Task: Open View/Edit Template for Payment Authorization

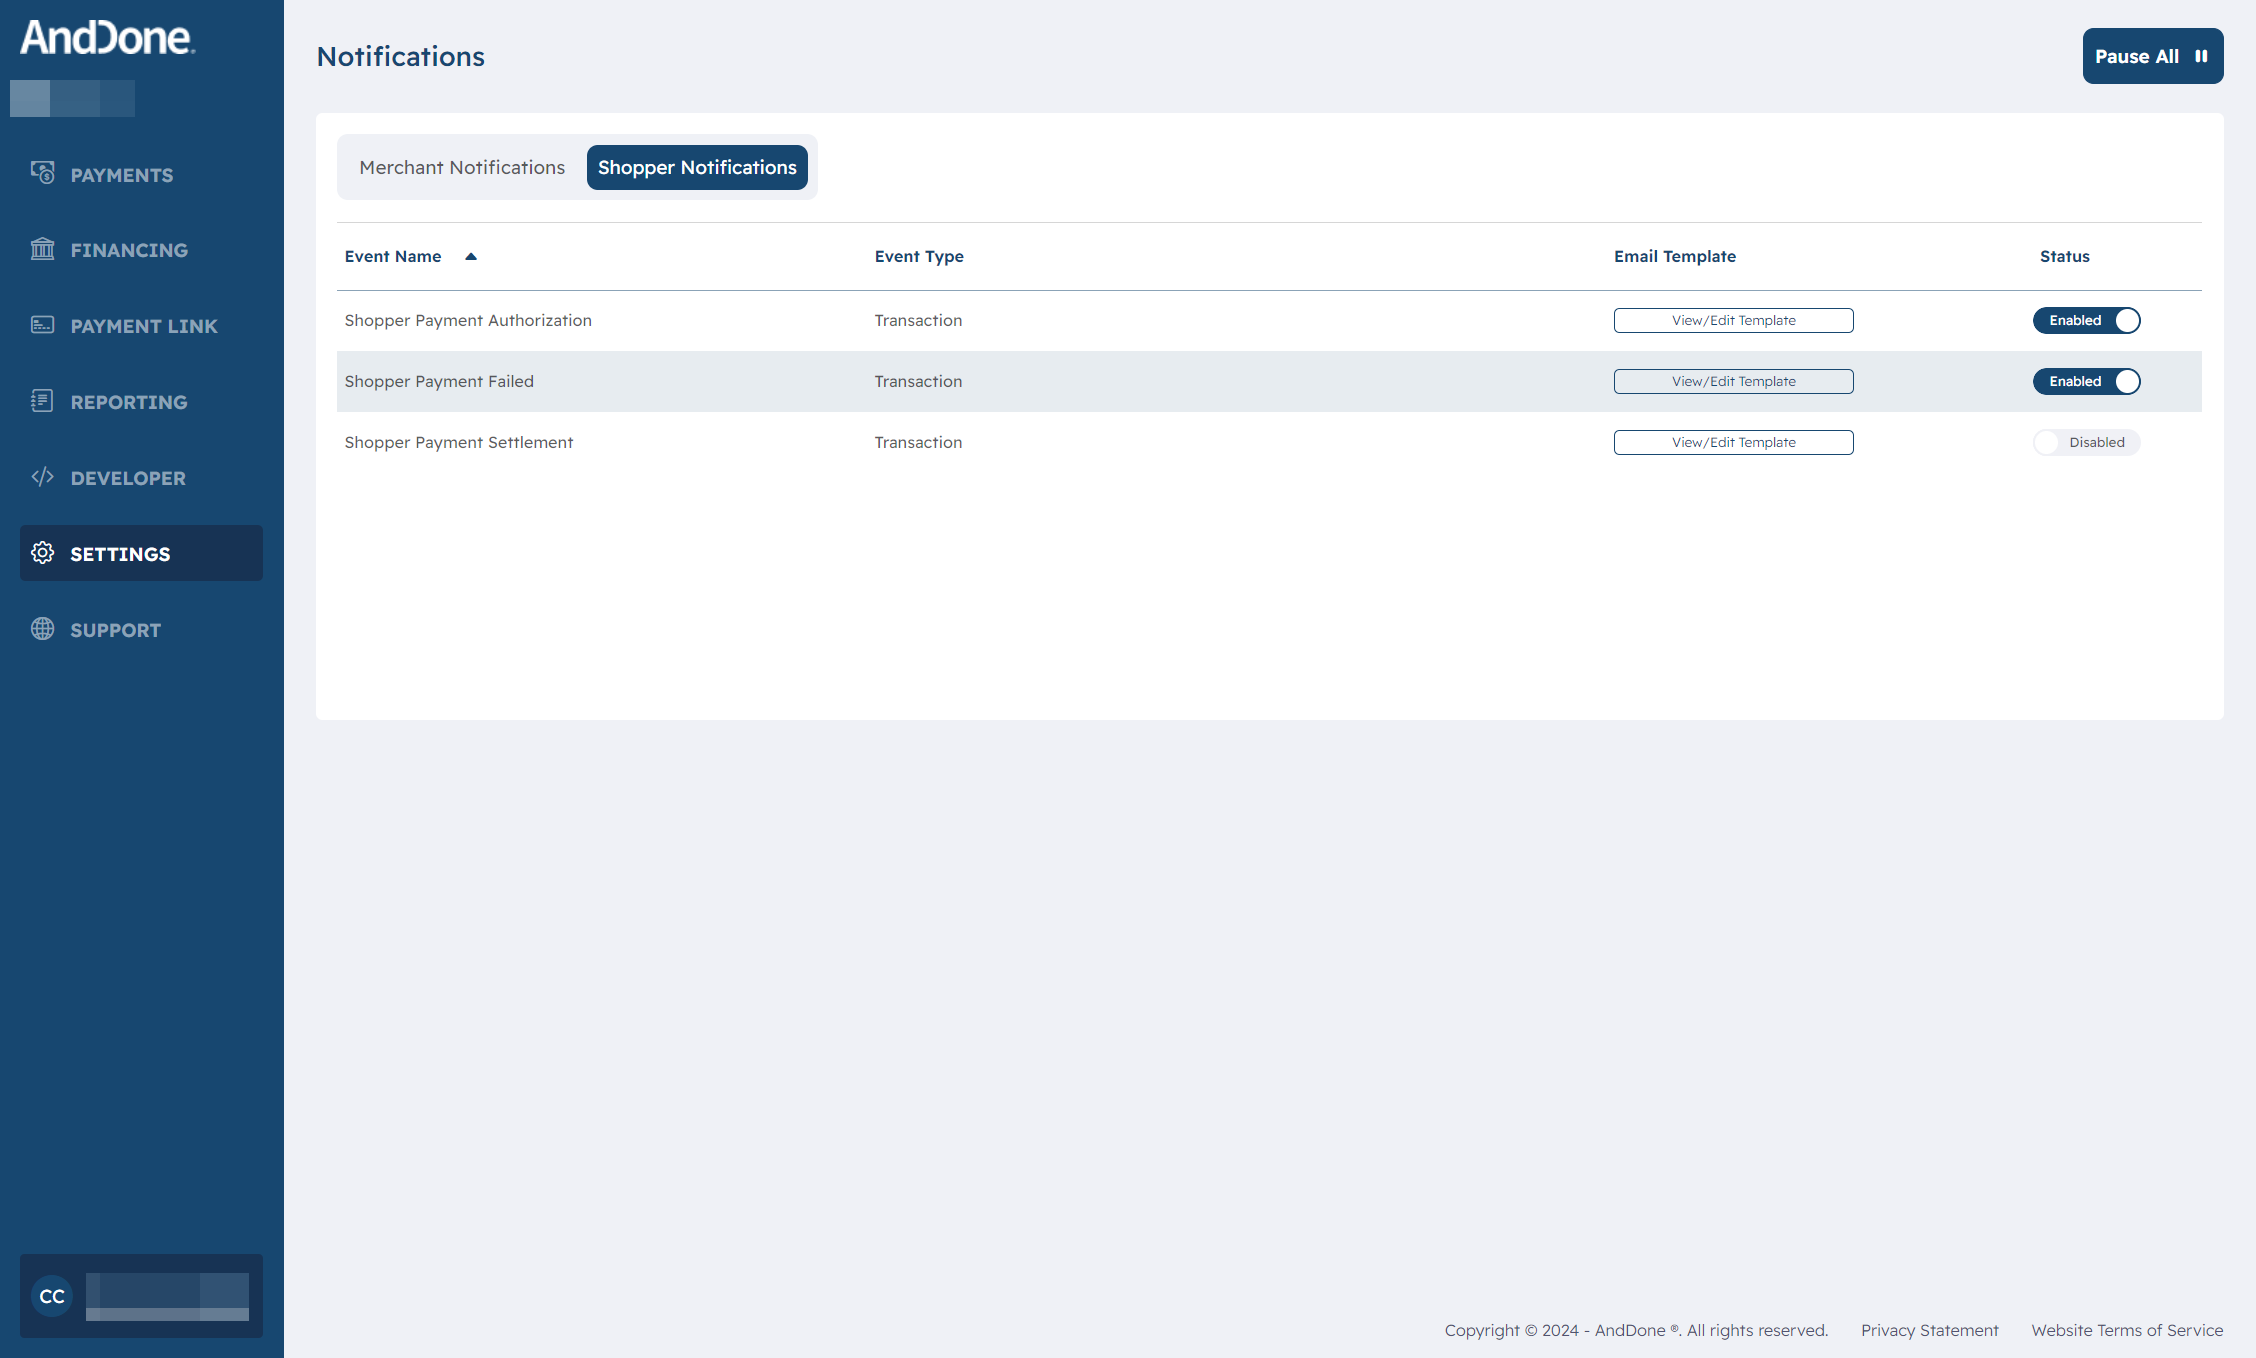Action: pyautogui.click(x=1732, y=319)
